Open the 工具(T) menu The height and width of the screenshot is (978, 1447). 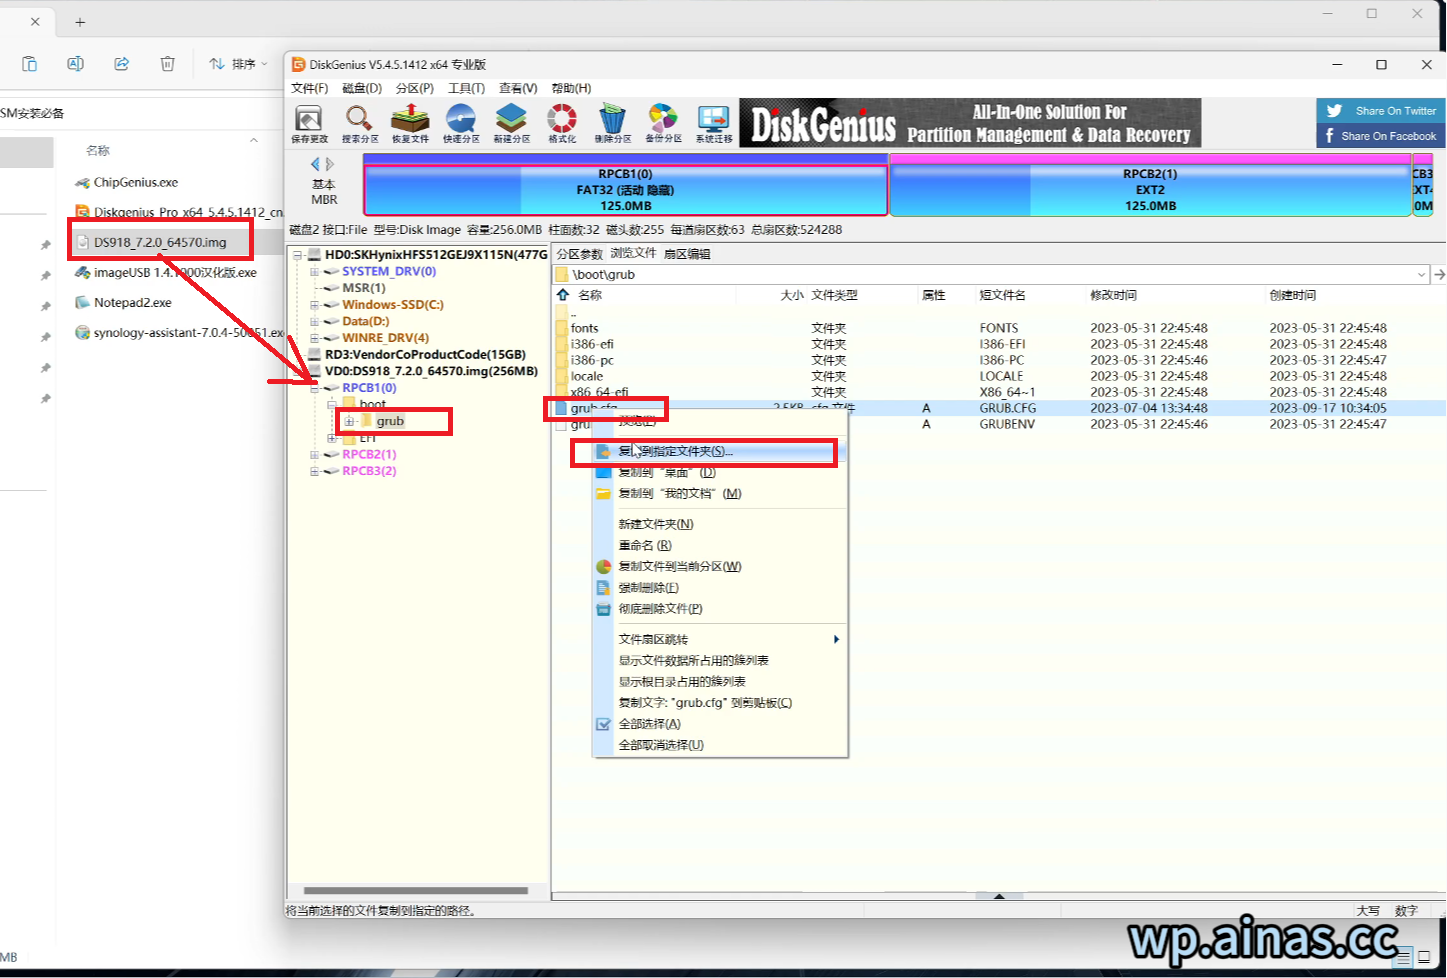tap(466, 88)
